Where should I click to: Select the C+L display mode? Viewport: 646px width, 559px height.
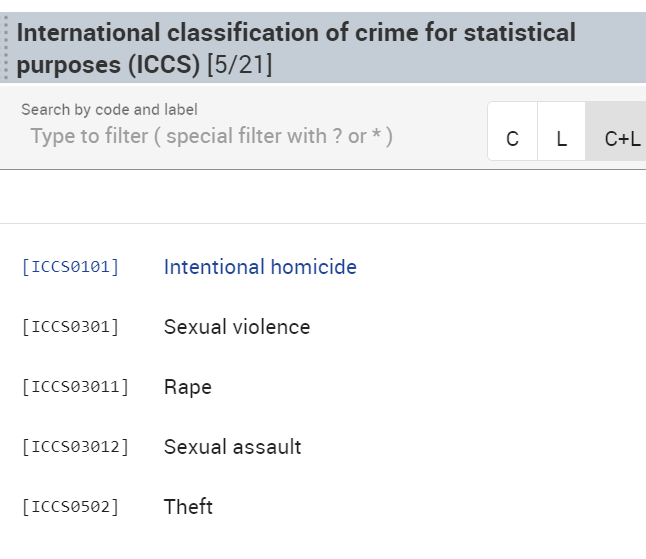click(621, 139)
